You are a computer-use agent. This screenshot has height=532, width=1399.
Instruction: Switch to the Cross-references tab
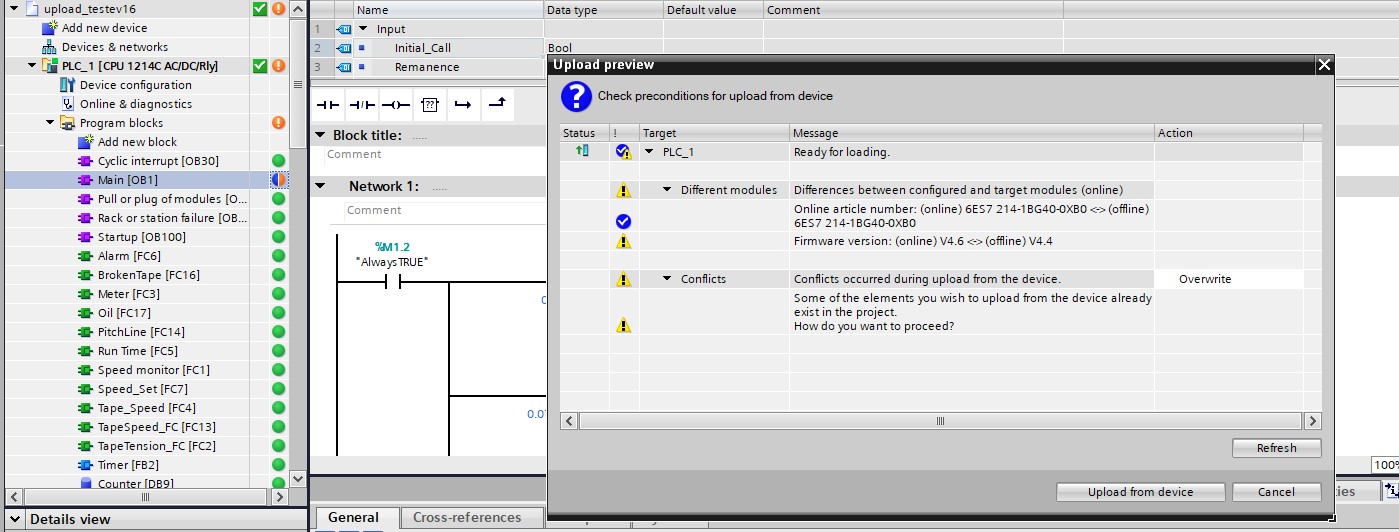(x=466, y=517)
